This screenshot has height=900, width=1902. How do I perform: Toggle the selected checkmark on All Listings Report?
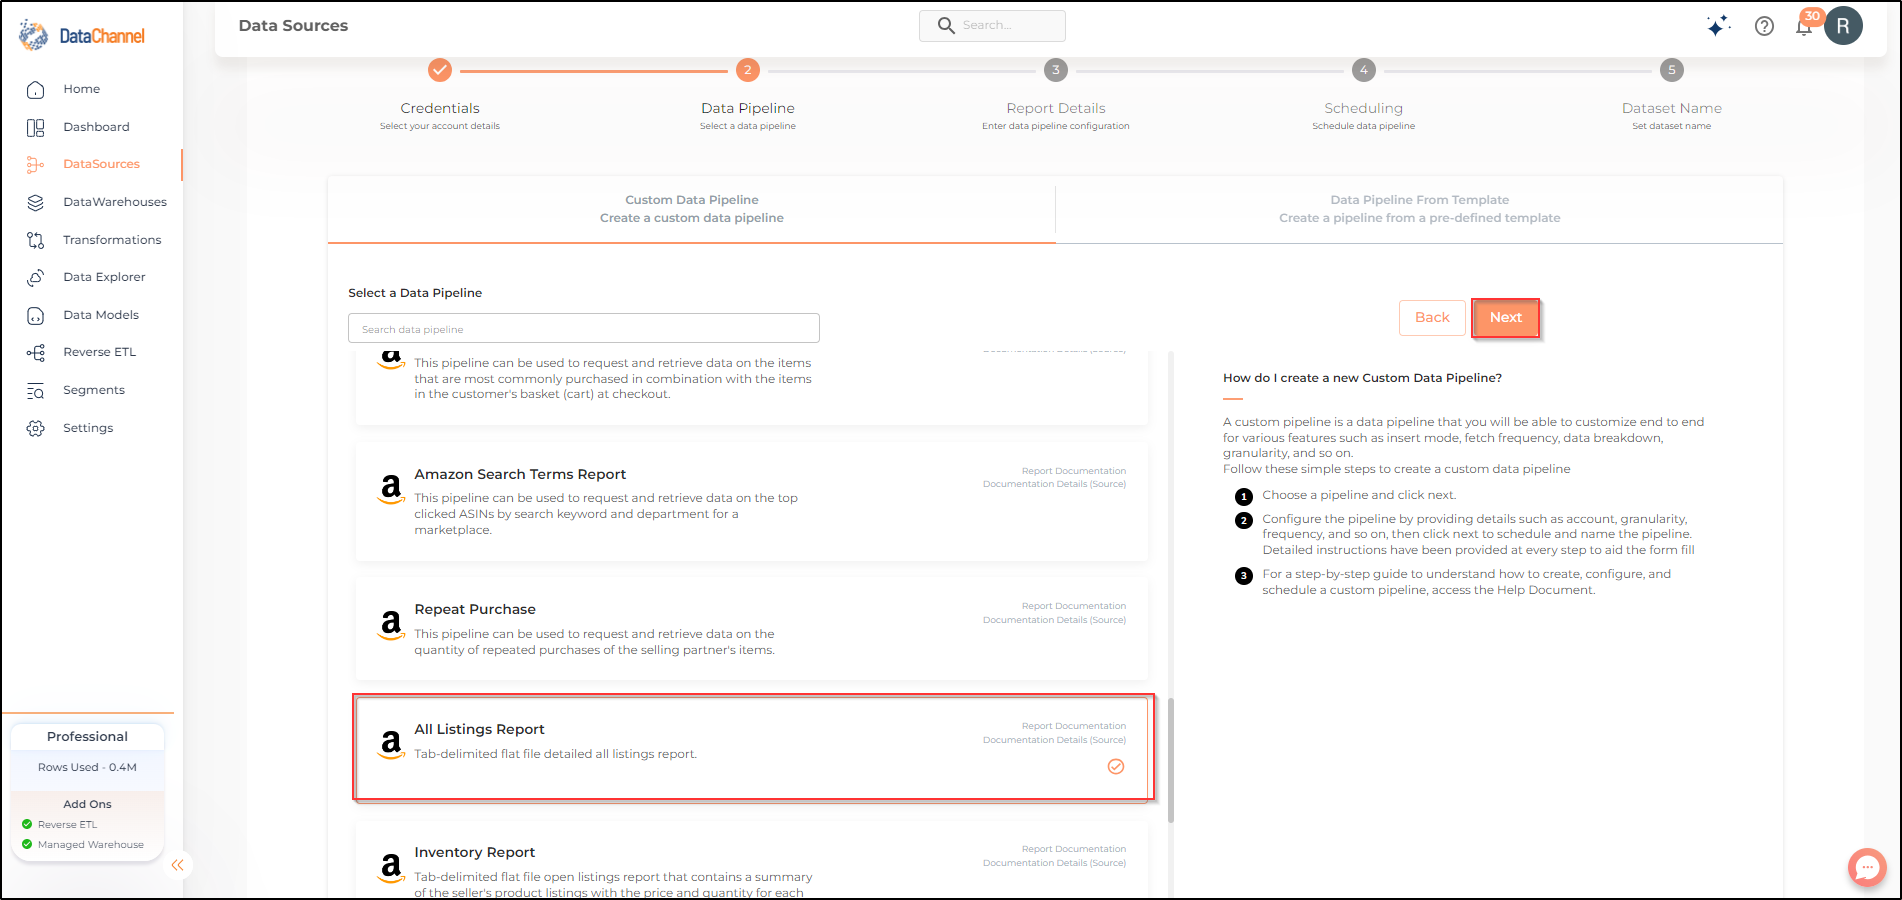pos(1116,767)
